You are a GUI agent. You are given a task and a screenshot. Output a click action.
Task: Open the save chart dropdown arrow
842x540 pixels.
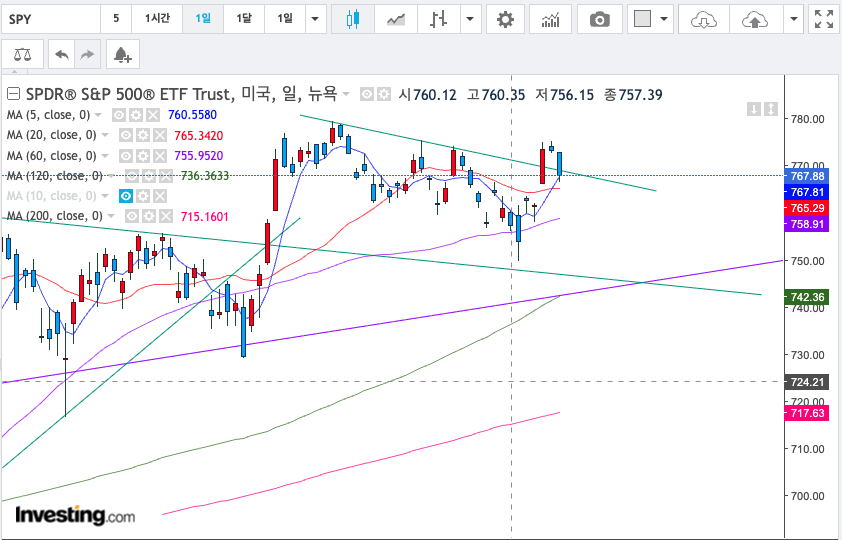tap(794, 19)
